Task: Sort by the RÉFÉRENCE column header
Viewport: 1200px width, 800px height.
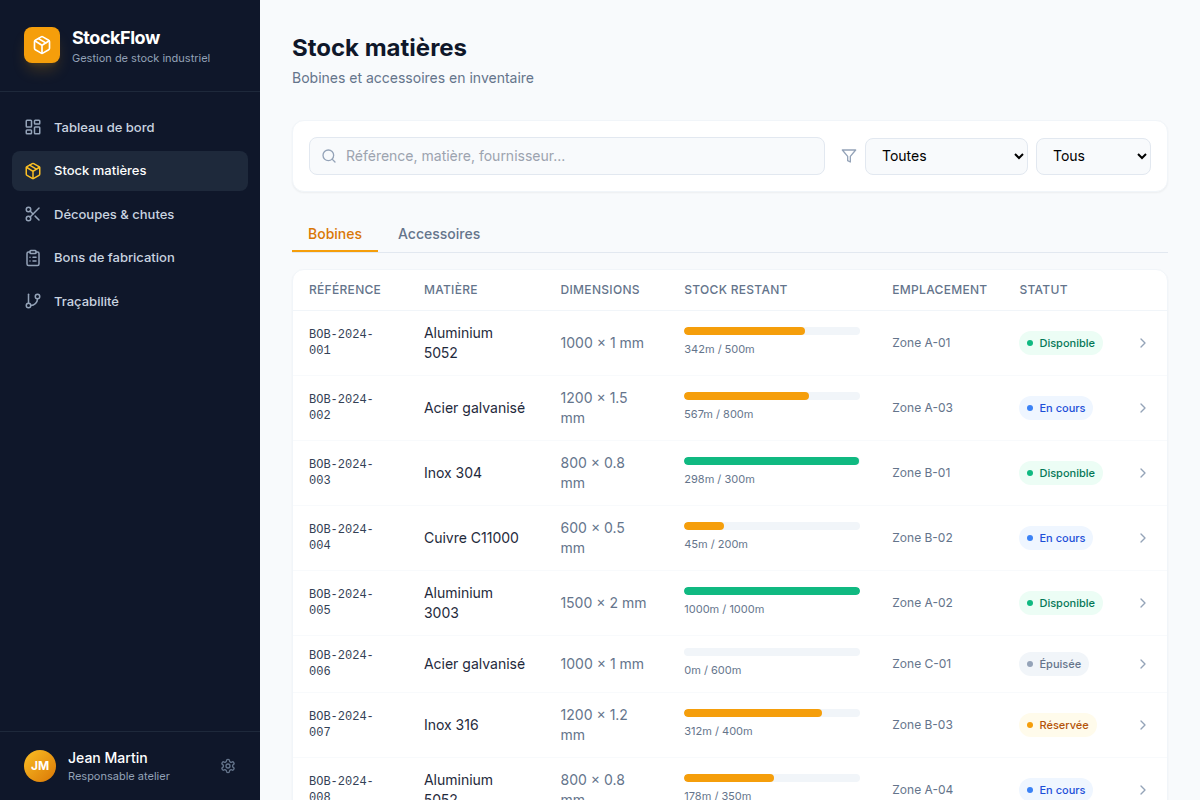Action: [x=345, y=290]
